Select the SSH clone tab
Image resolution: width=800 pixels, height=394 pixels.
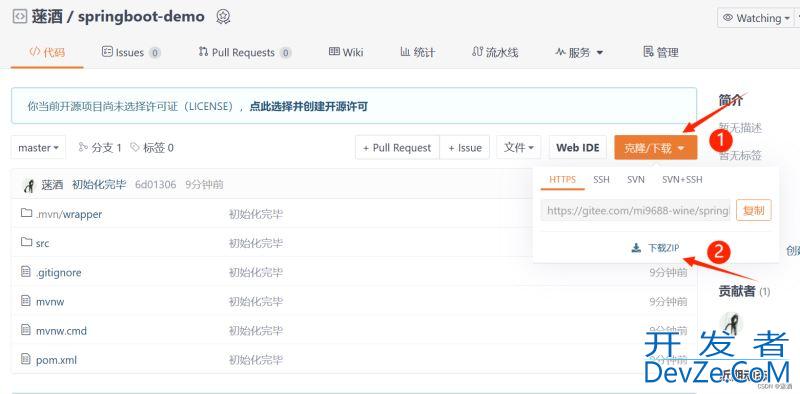[x=602, y=180]
